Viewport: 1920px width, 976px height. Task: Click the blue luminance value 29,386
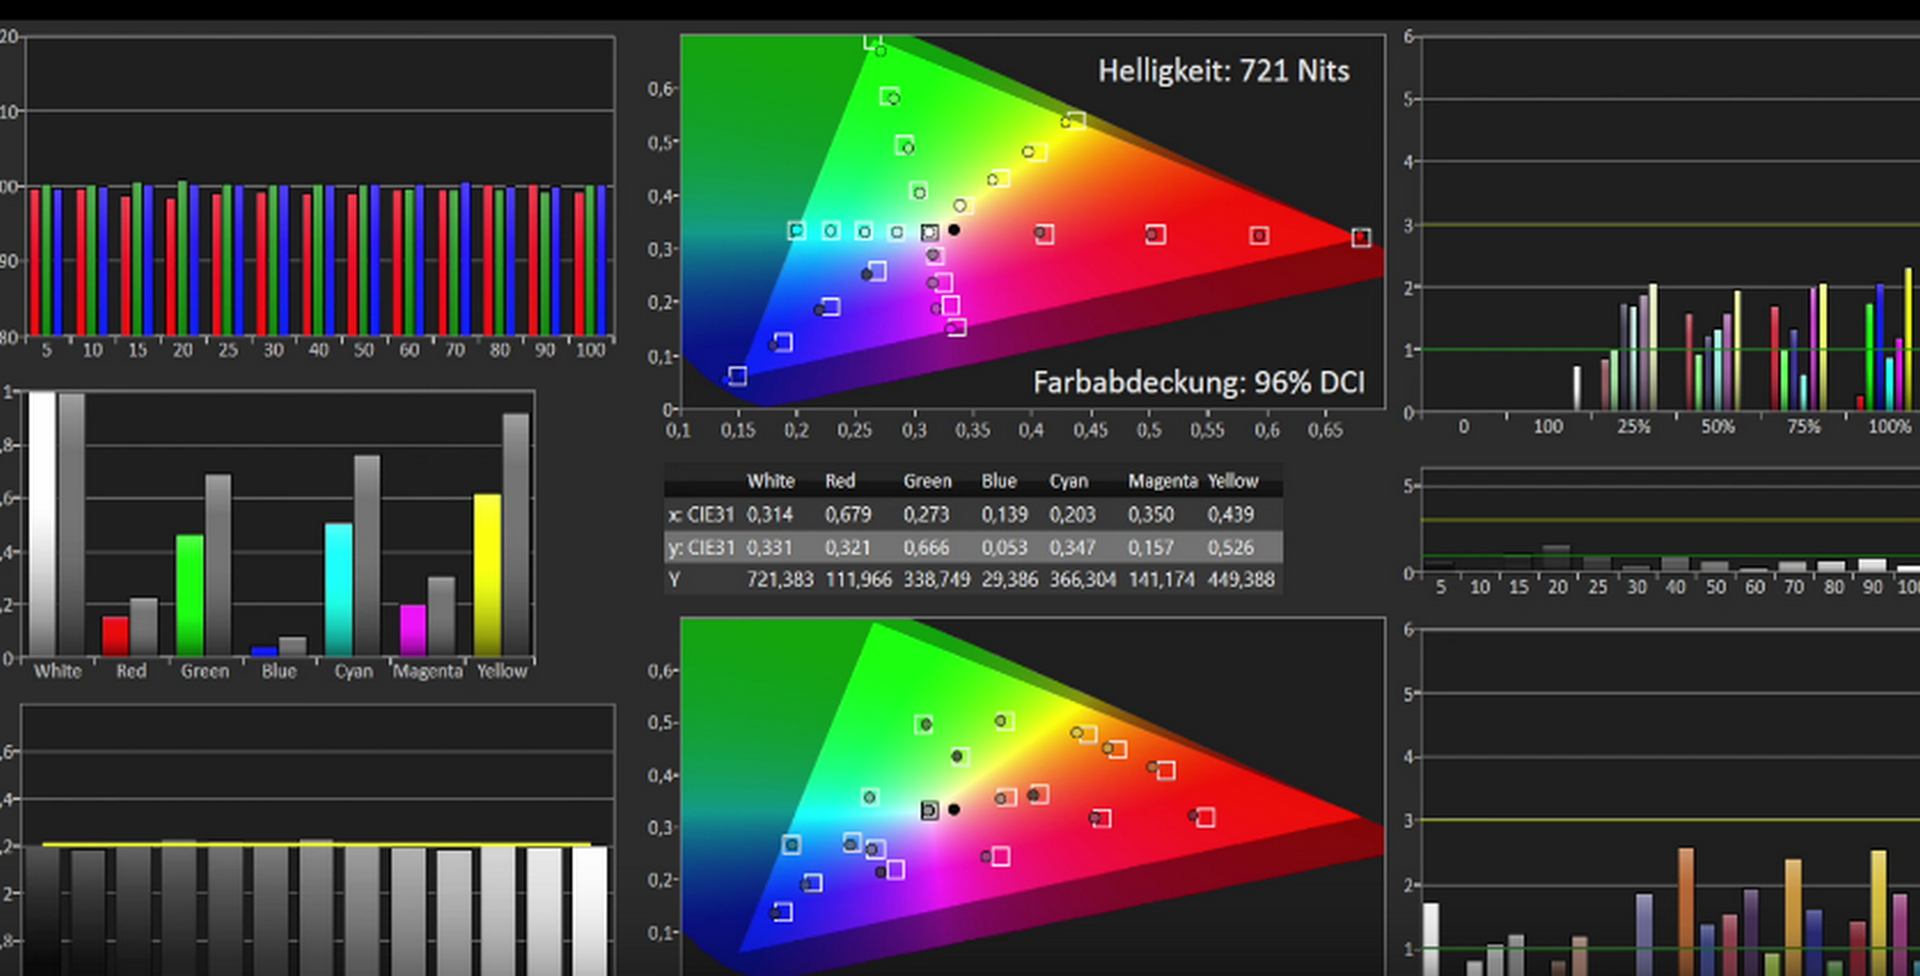tap(1009, 579)
